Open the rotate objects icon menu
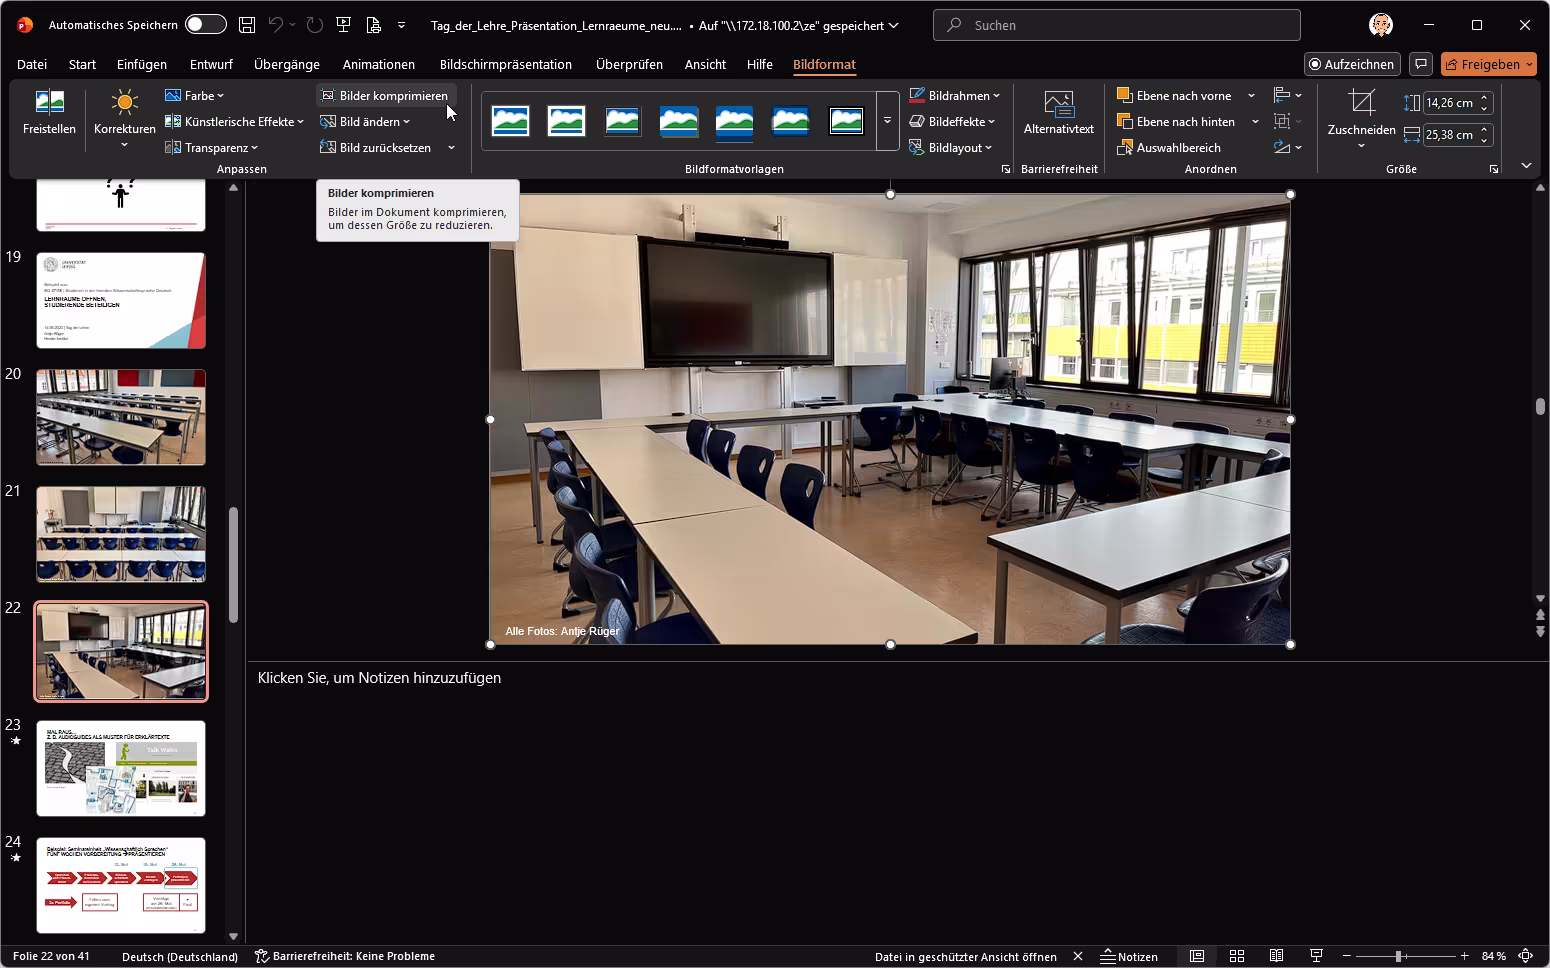1550x968 pixels. click(1287, 148)
